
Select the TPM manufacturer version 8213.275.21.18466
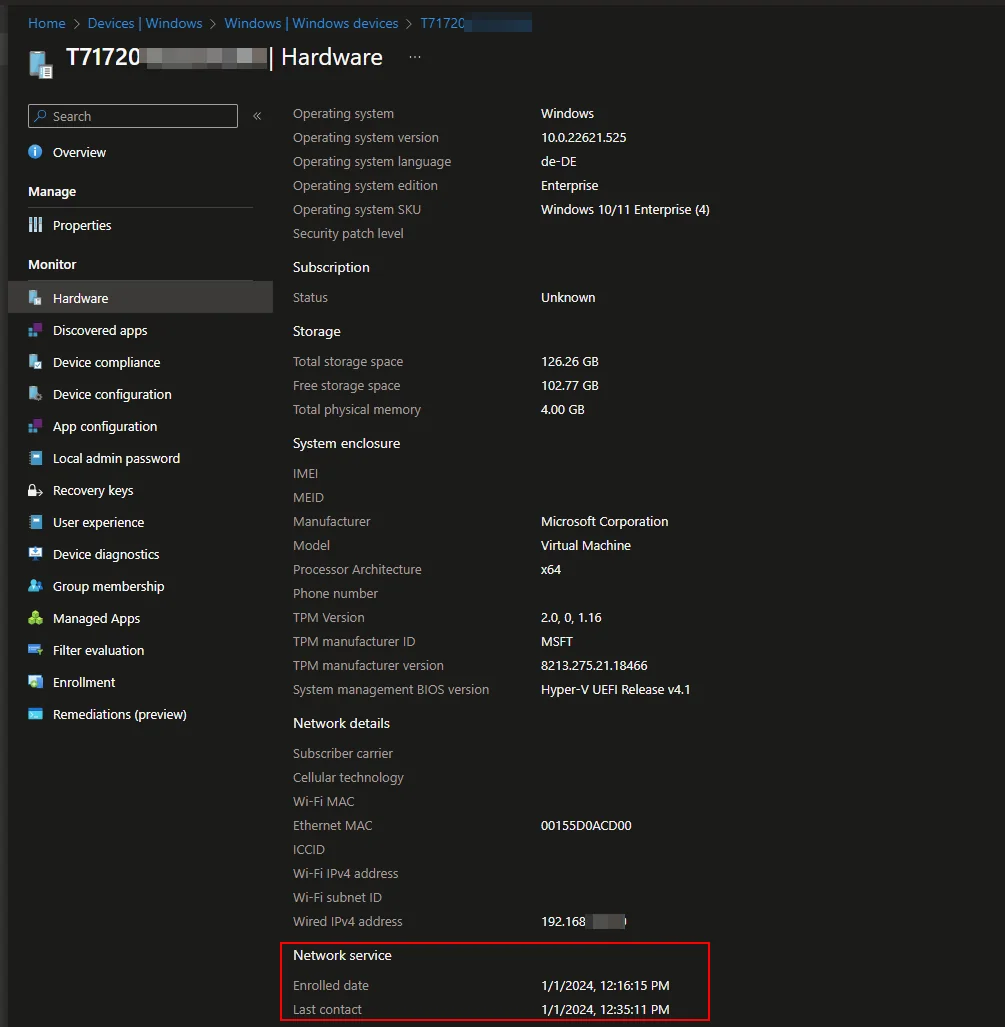(594, 665)
